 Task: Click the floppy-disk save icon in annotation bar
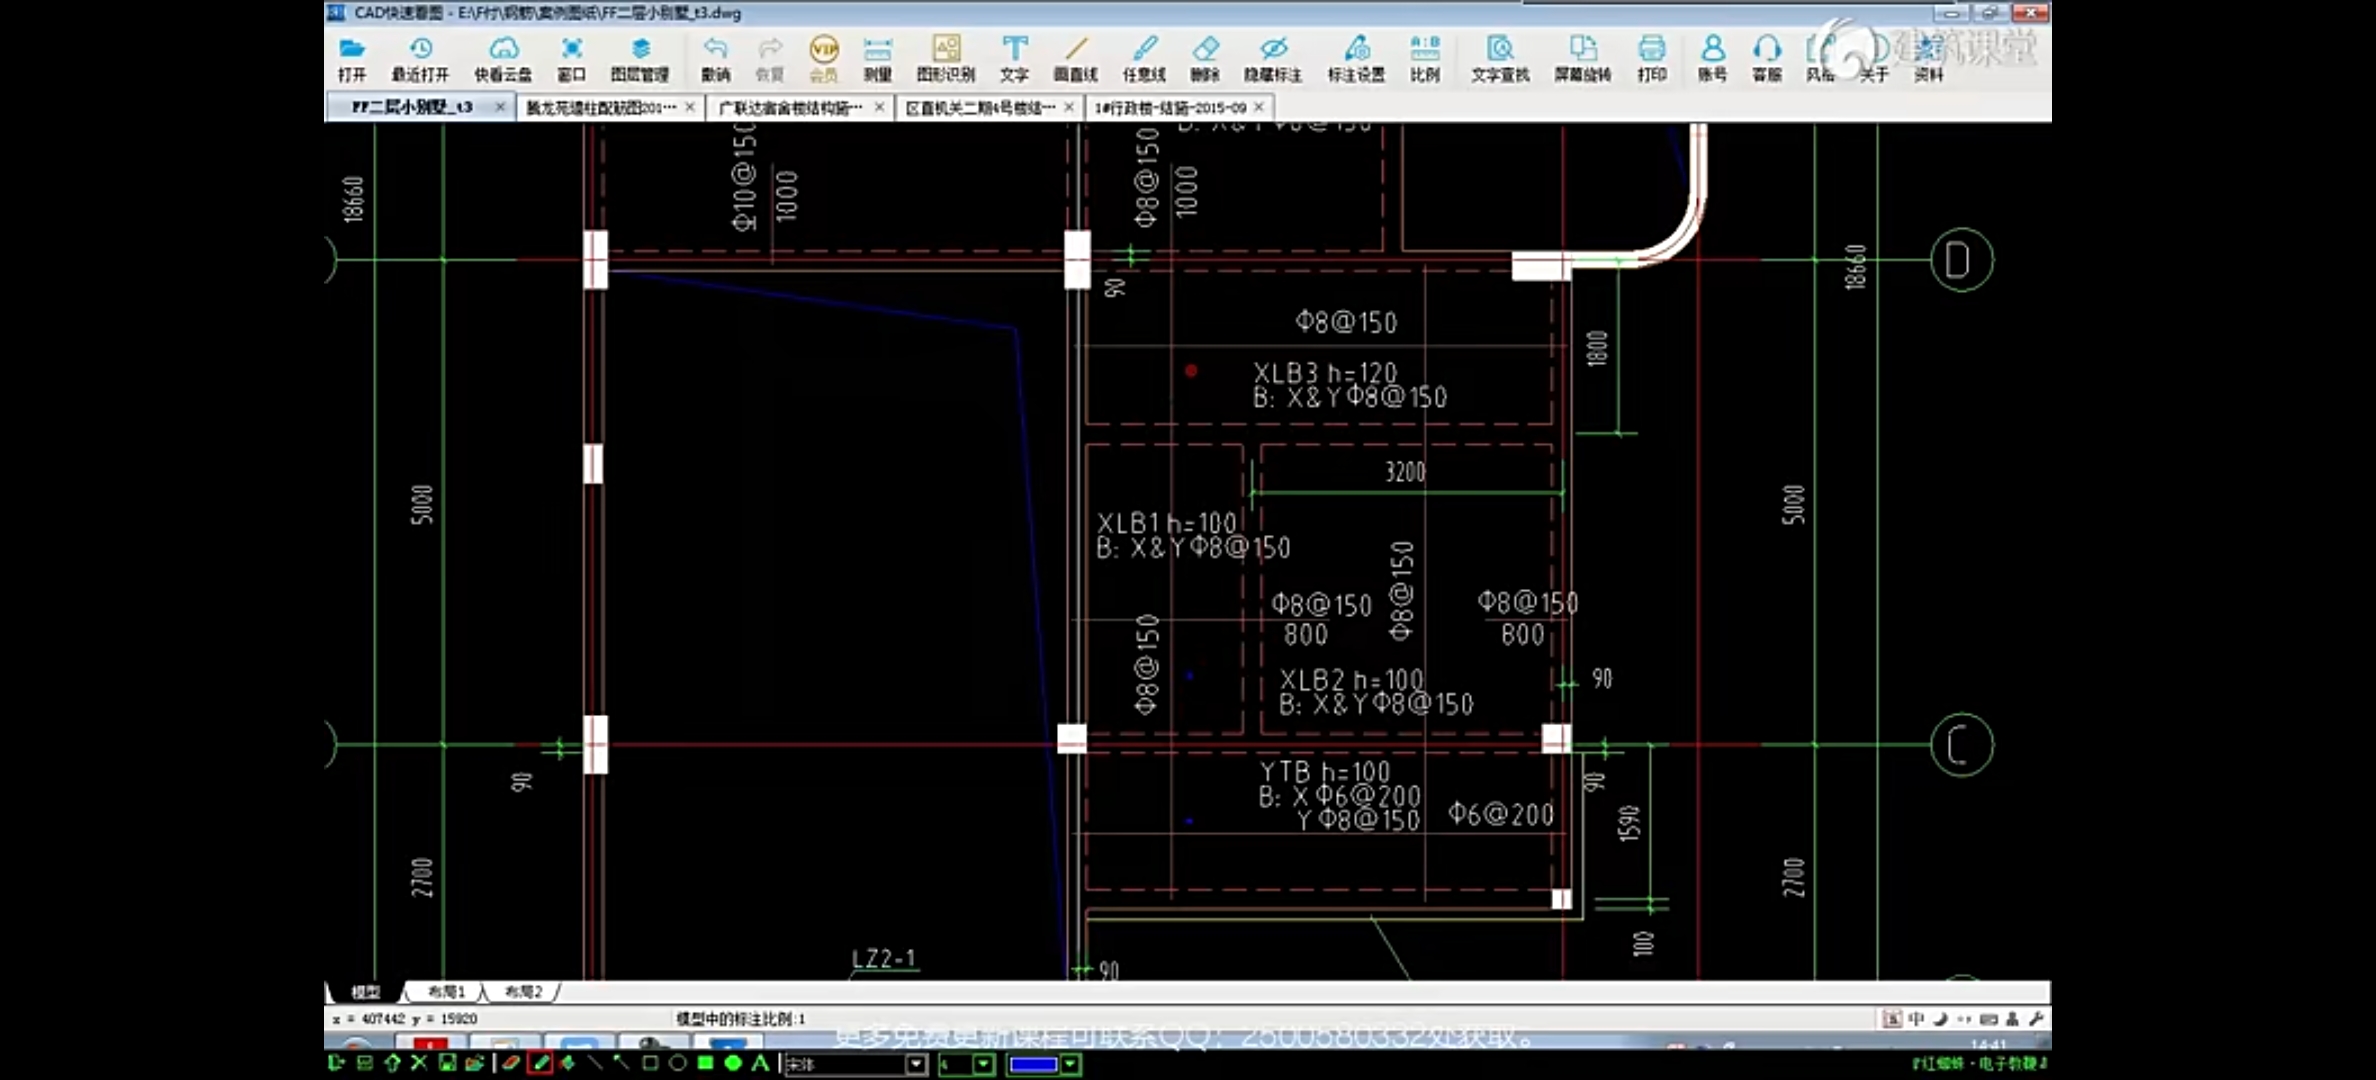[447, 1063]
